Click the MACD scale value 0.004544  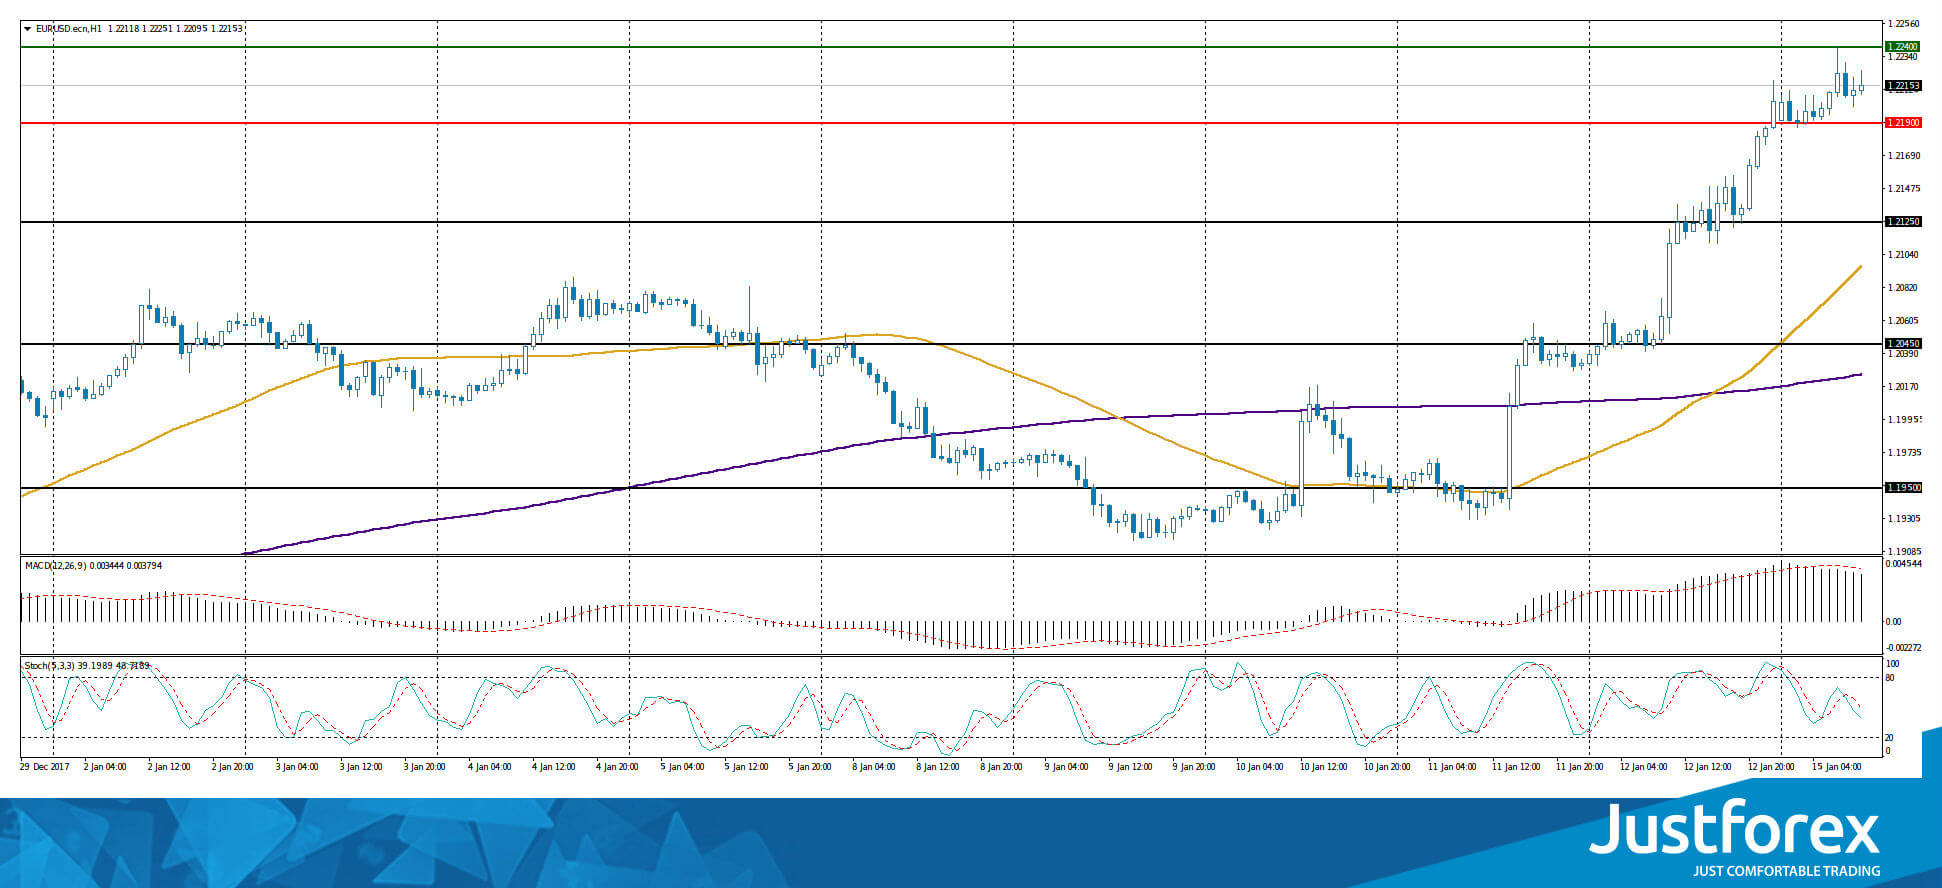[1904, 564]
